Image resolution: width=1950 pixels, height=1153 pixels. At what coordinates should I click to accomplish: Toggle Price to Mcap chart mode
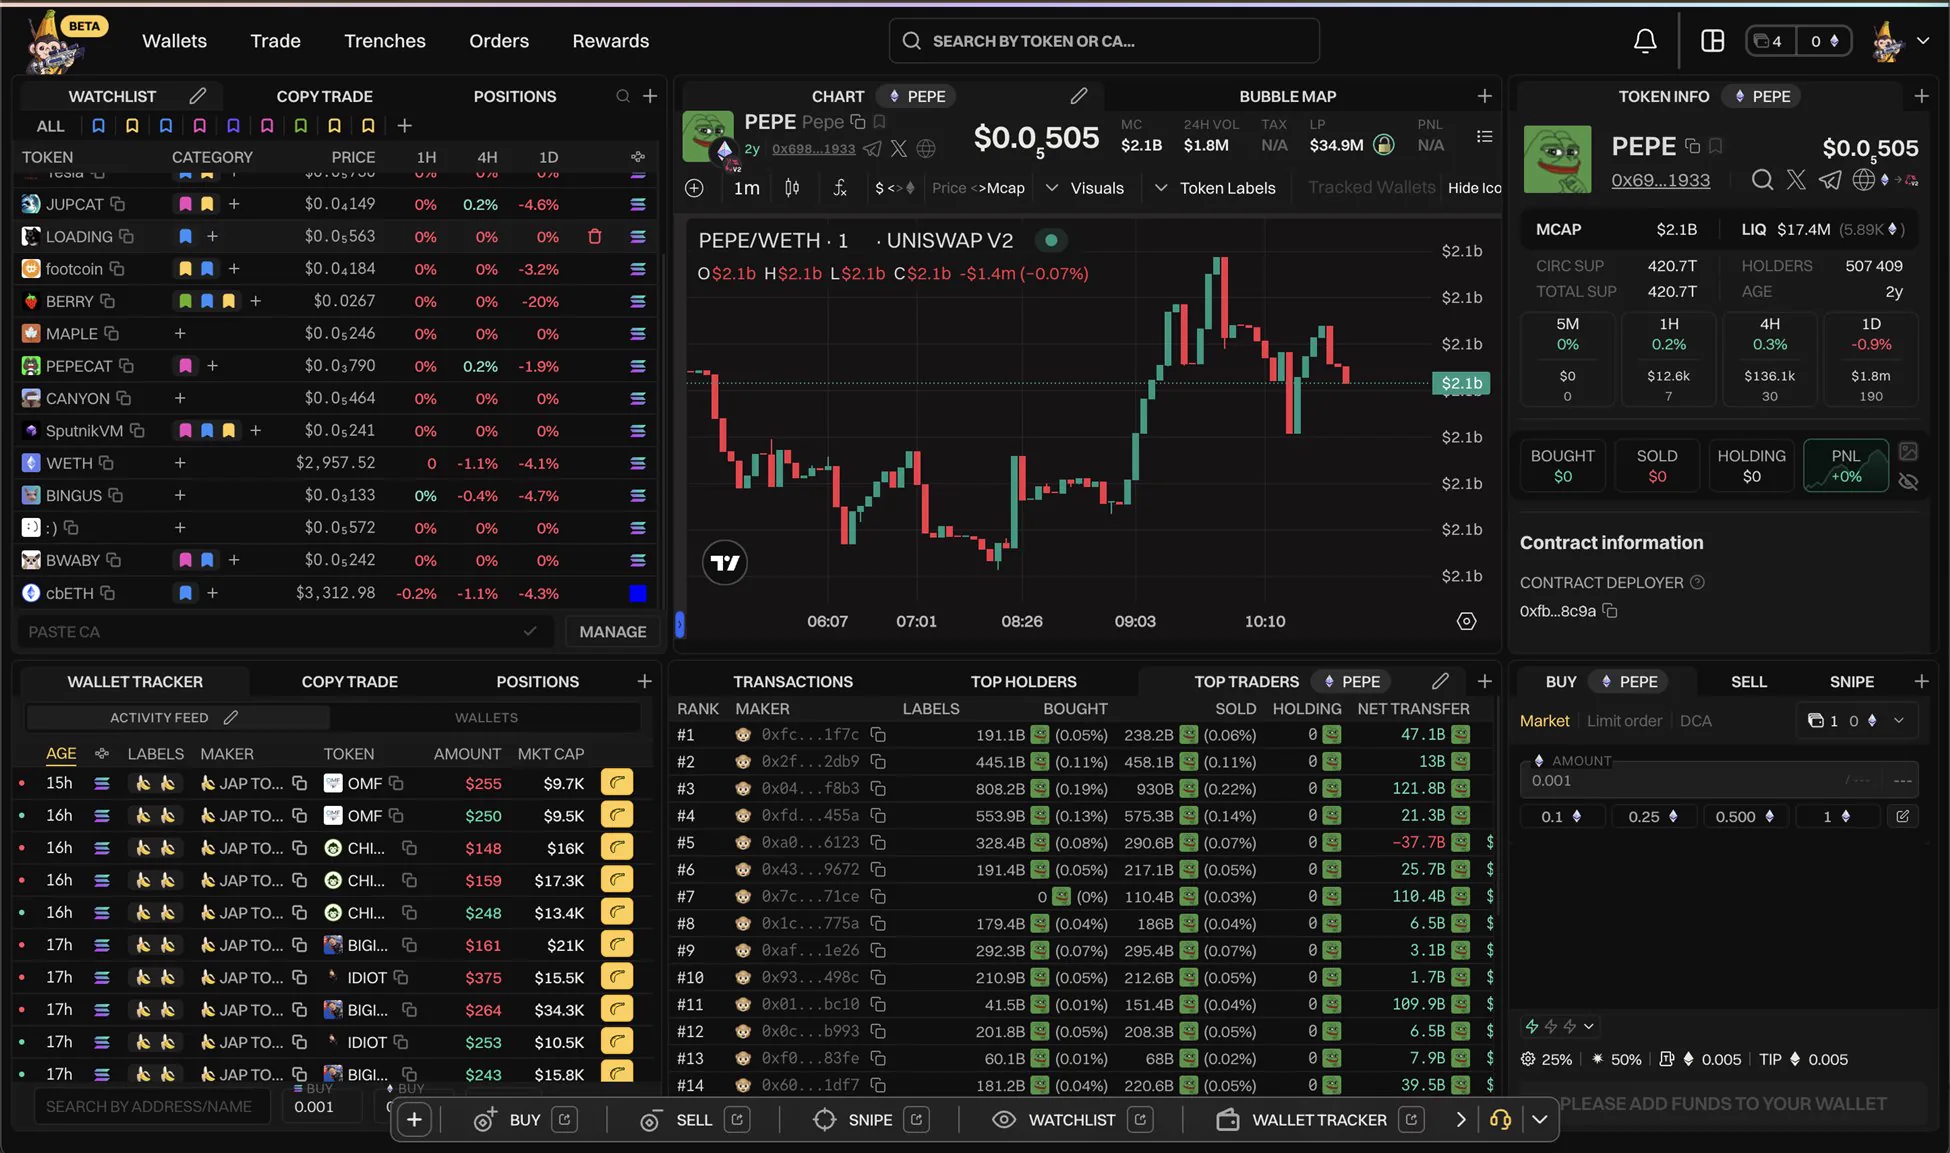(x=978, y=188)
